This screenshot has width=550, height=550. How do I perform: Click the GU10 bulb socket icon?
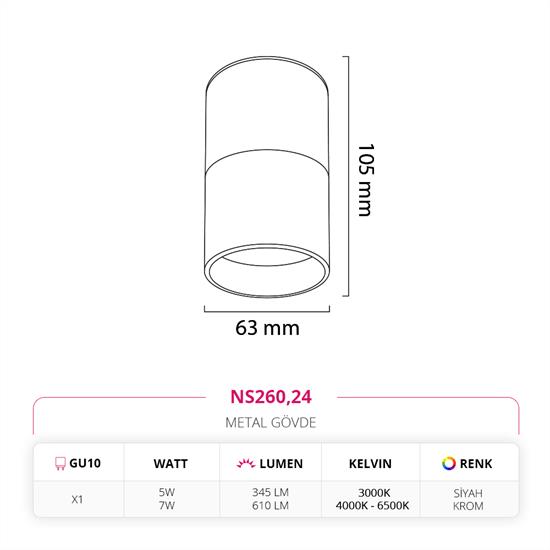pyautogui.click(x=60, y=463)
